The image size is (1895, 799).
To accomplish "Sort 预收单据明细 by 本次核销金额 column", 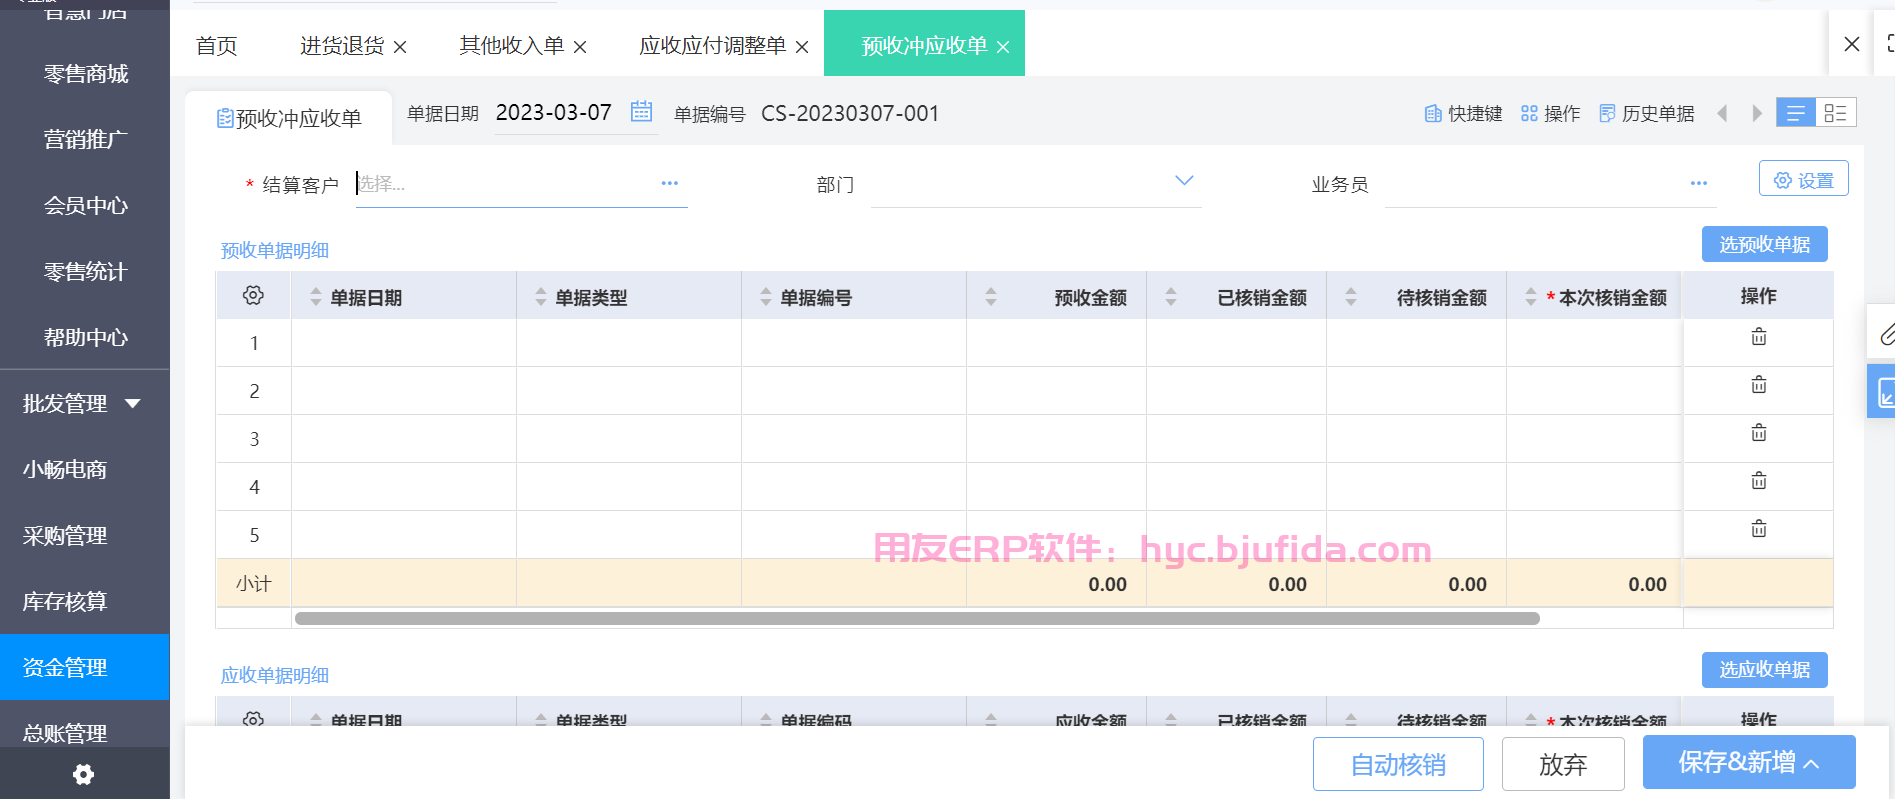I will click(x=1531, y=296).
